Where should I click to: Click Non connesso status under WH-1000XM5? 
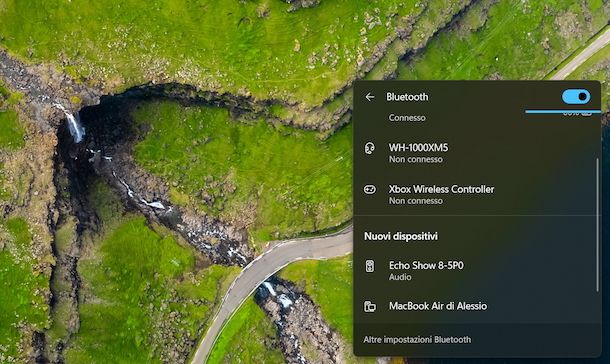click(415, 159)
